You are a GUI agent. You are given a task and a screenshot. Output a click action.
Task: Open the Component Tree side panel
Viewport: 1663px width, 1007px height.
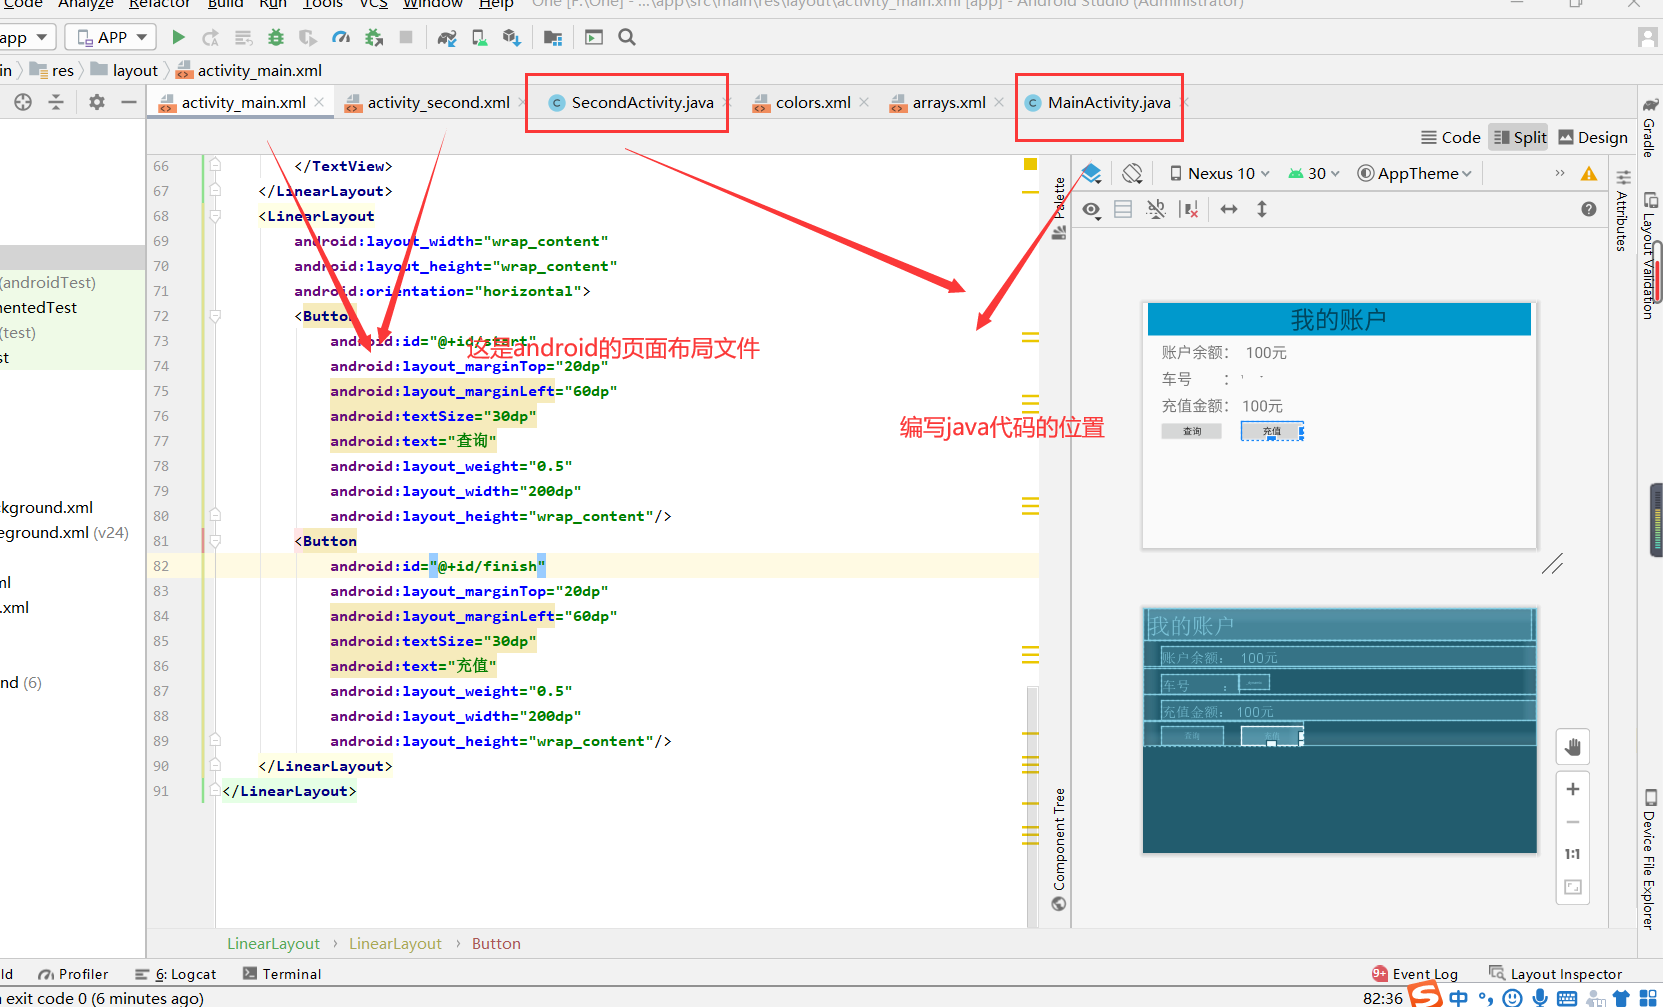1059,849
